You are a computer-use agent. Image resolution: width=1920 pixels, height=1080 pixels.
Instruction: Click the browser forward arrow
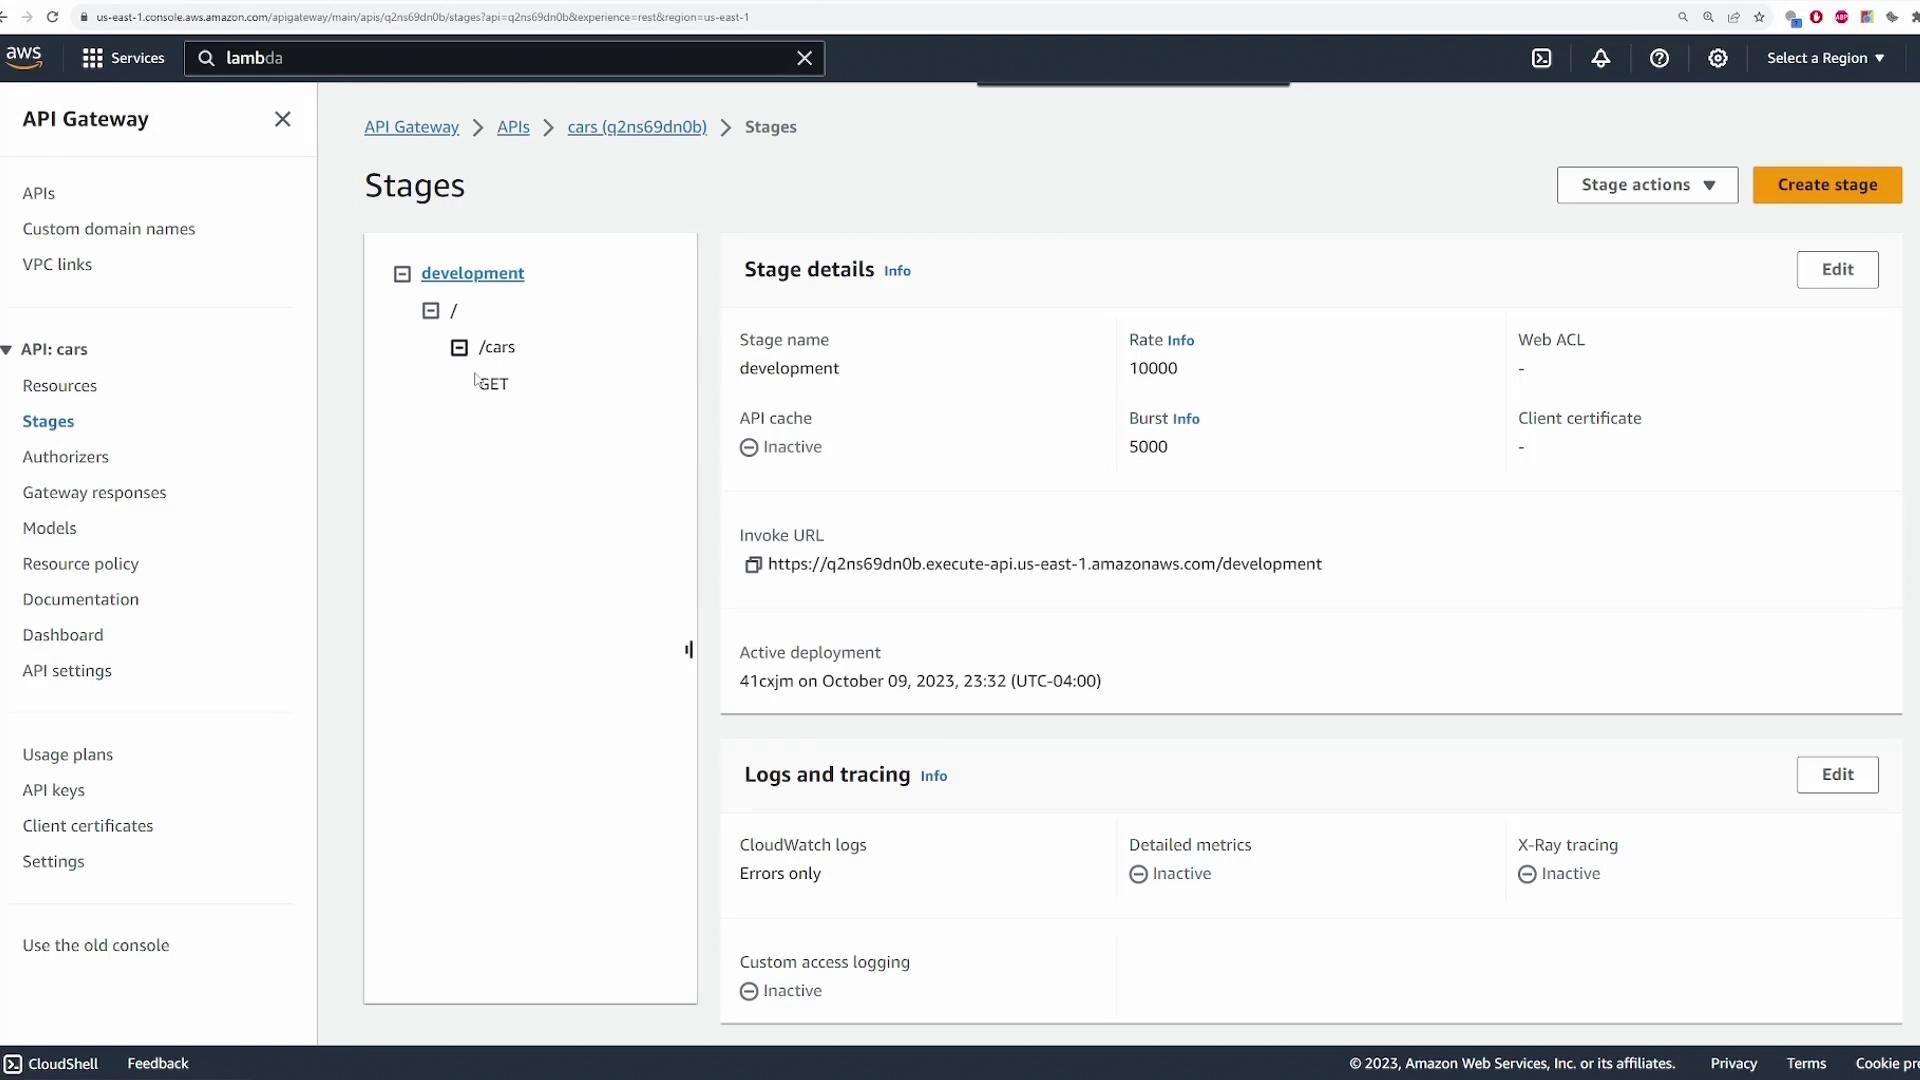27,17
